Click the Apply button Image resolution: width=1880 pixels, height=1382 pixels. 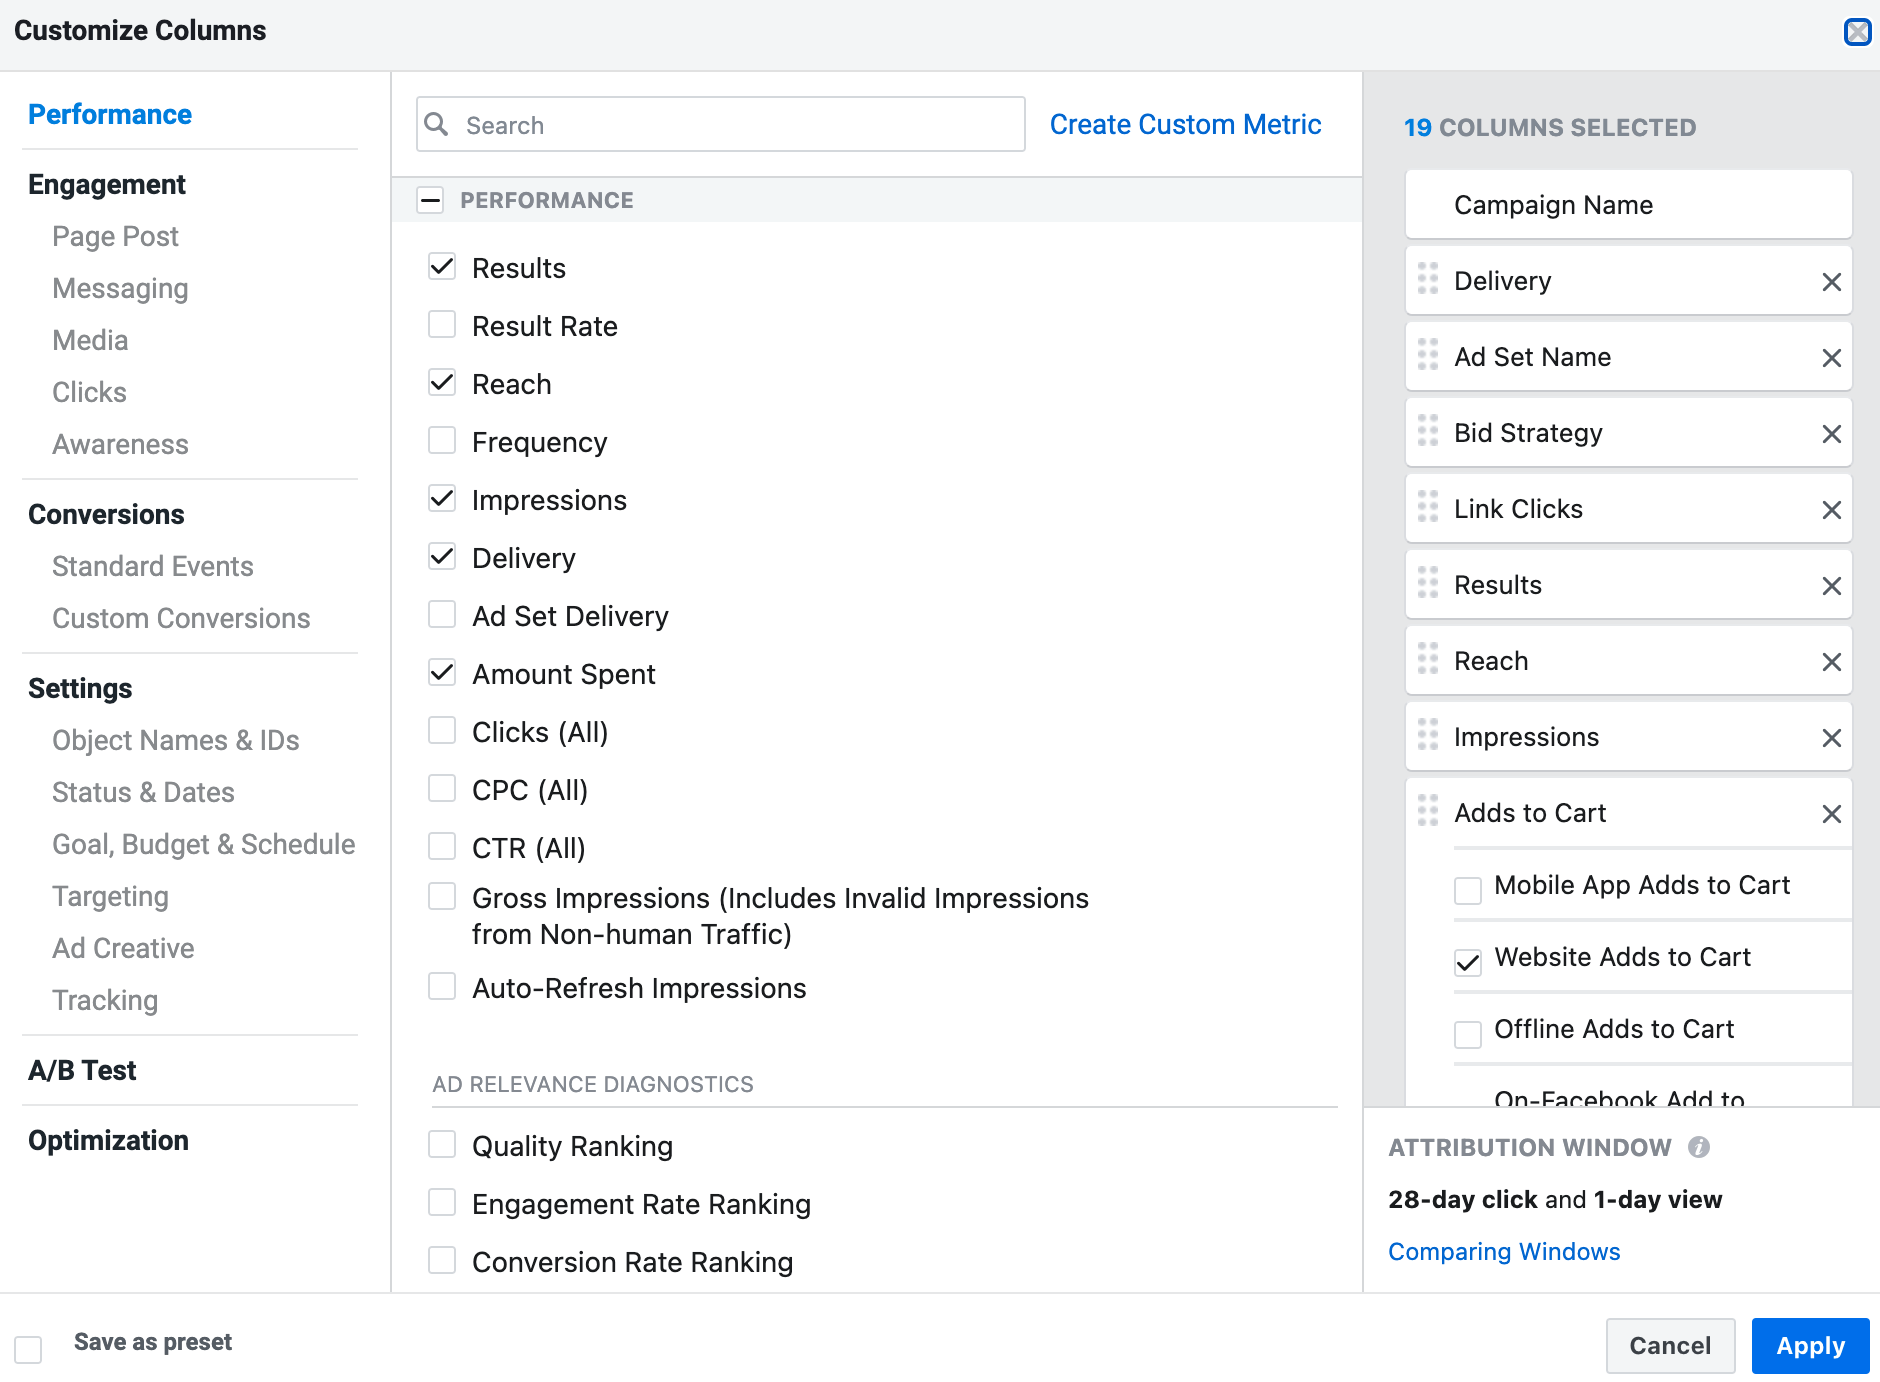(x=1810, y=1346)
